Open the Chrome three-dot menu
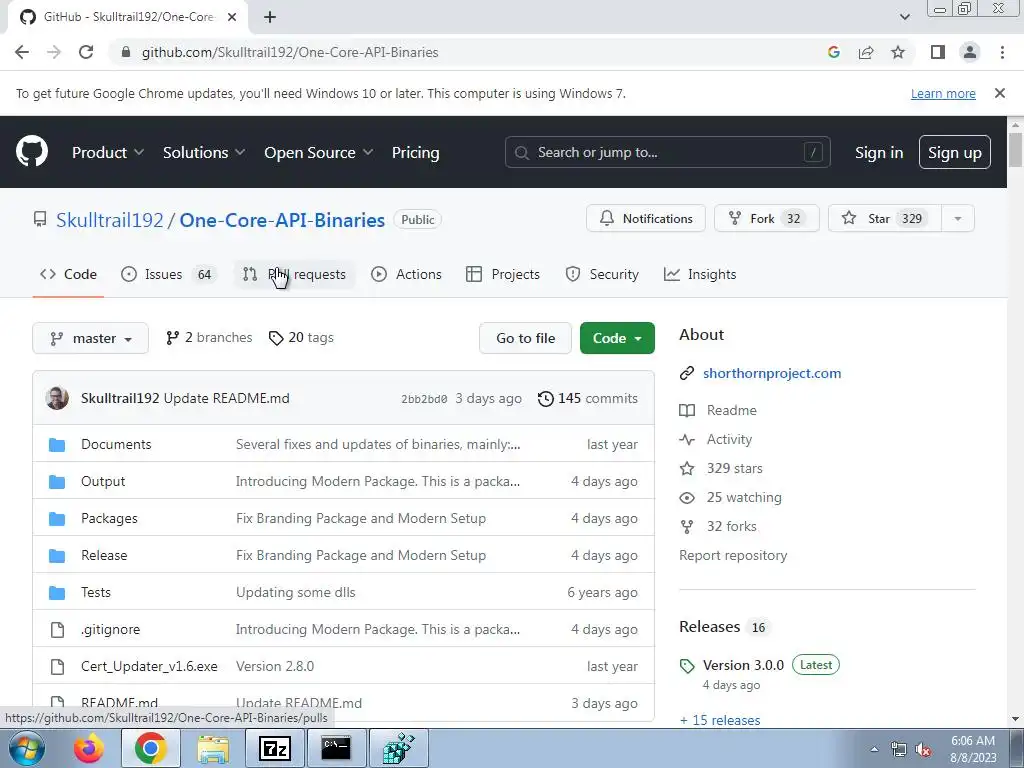The image size is (1024, 768). pyautogui.click(x=1002, y=52)
